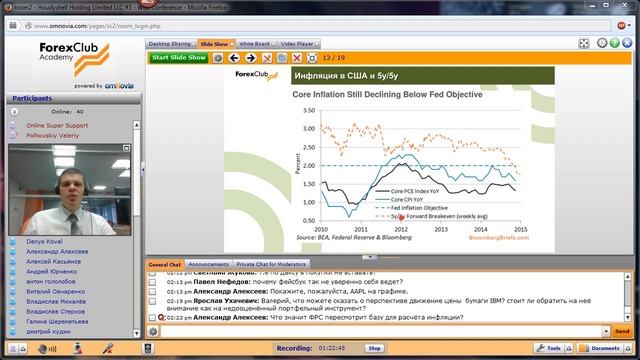640x360 pixels.
Task: Collapse the webcam video panel
Action: coord(127,148)
